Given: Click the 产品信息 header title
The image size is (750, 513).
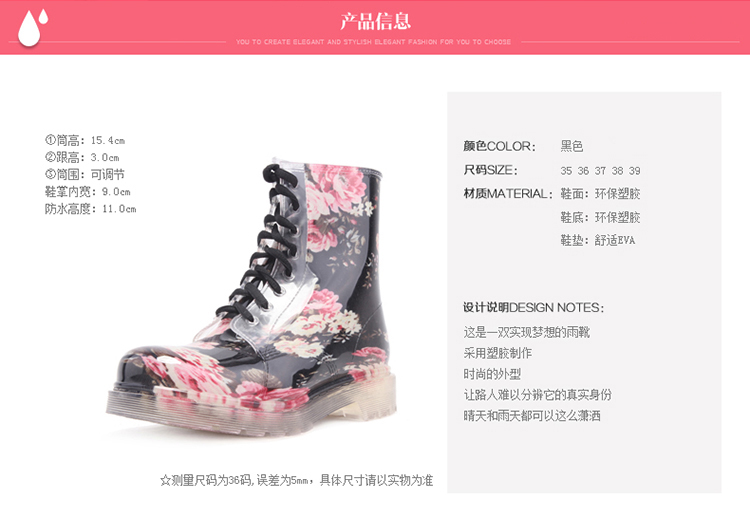Looking at the screenshot, I should click(x=375, y=21).
